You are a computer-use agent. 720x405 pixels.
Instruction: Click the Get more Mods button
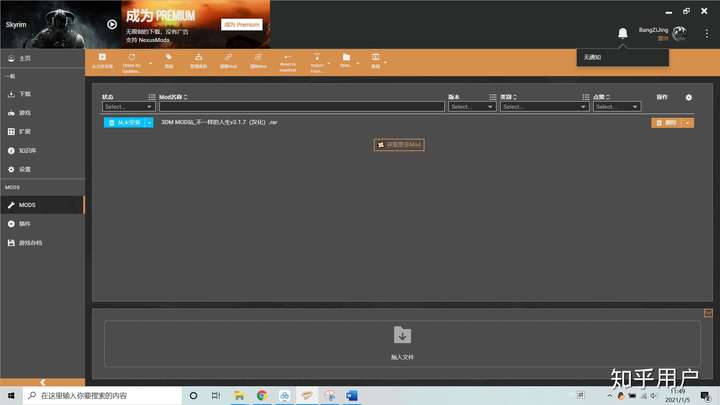pos(399,145)
